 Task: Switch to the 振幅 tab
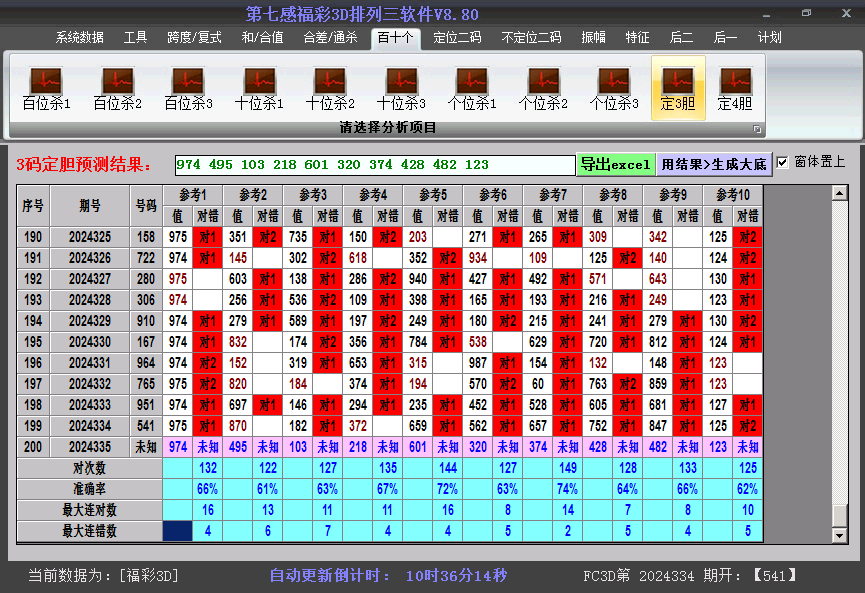pos(594,38)
